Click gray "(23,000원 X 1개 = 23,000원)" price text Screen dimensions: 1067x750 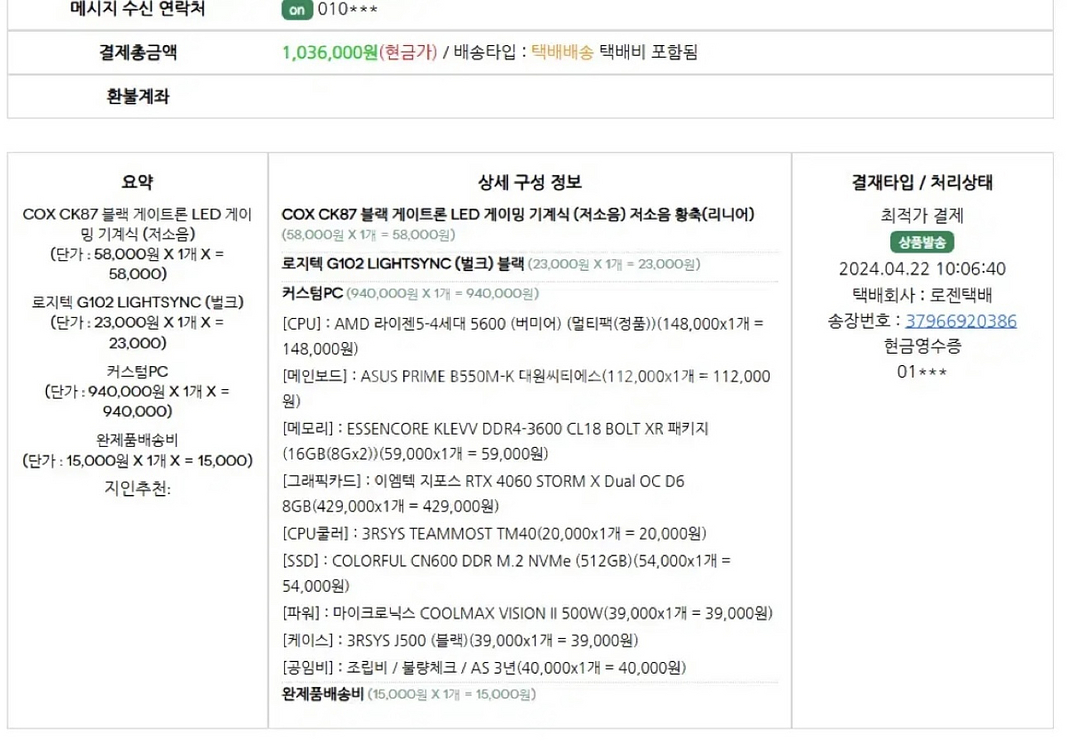(x=614, y=264)
